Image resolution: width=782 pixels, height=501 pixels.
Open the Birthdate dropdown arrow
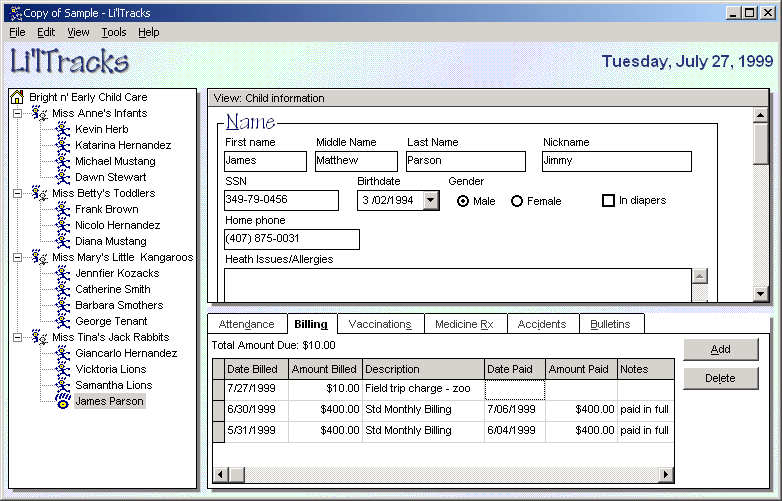click(430, 200)
